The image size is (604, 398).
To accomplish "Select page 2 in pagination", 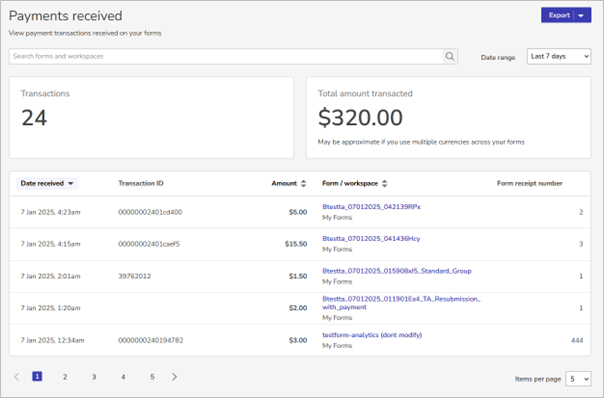I will click(65, 377).
